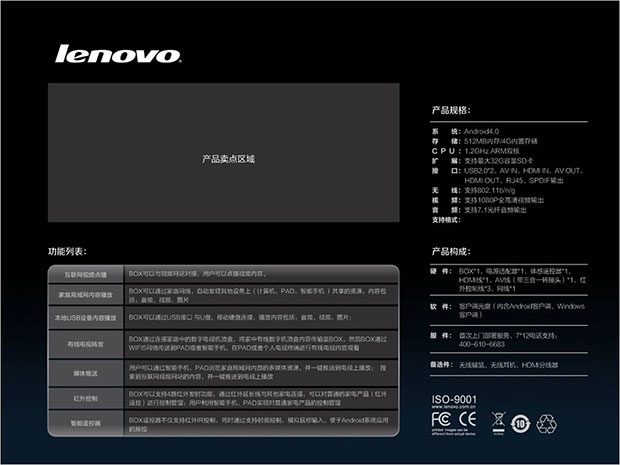620x465 pixels.
Task: Click the 功能列表 section heading
Action: tap(67, 250)
